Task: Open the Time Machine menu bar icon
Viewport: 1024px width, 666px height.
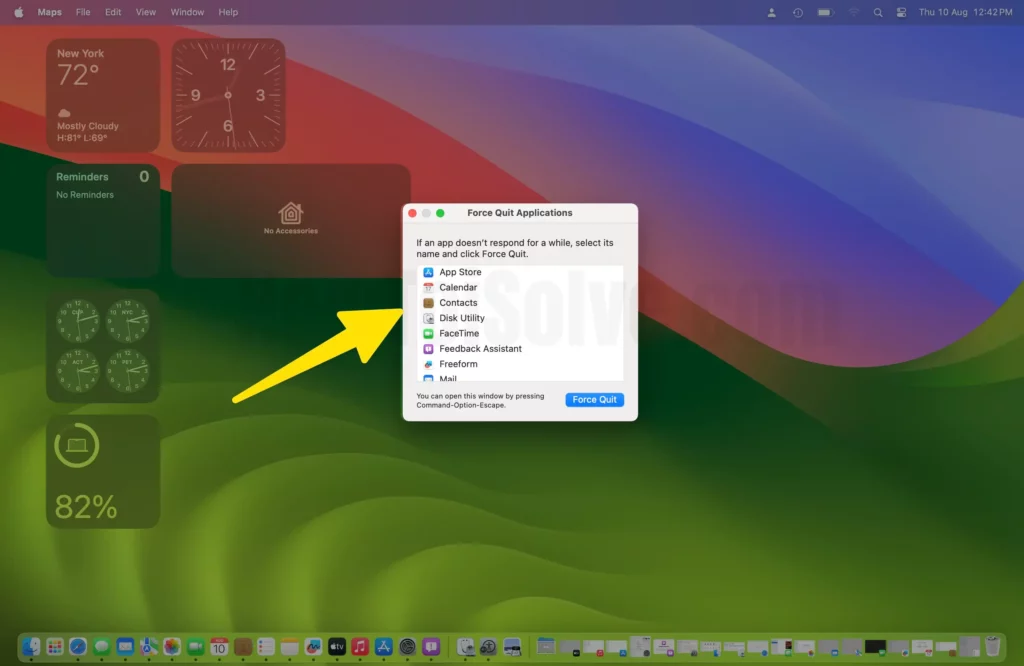Action: (797, 12)
